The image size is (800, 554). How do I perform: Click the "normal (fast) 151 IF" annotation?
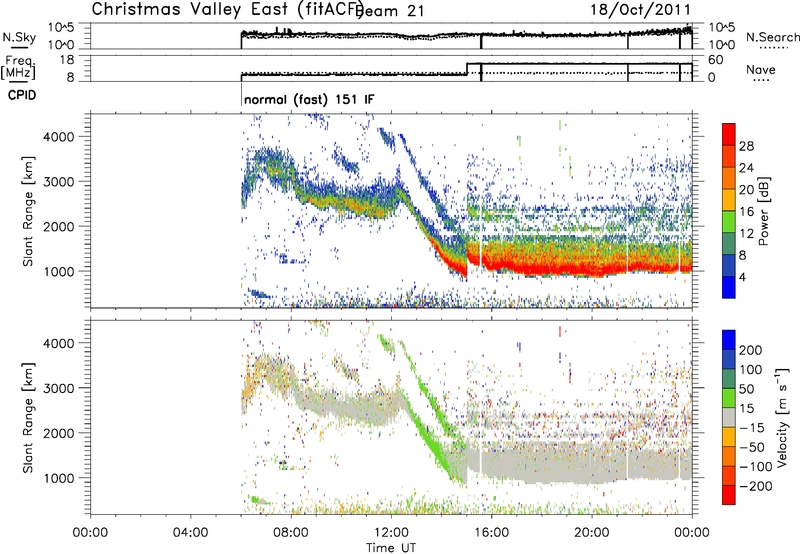[x=309, y=99]
